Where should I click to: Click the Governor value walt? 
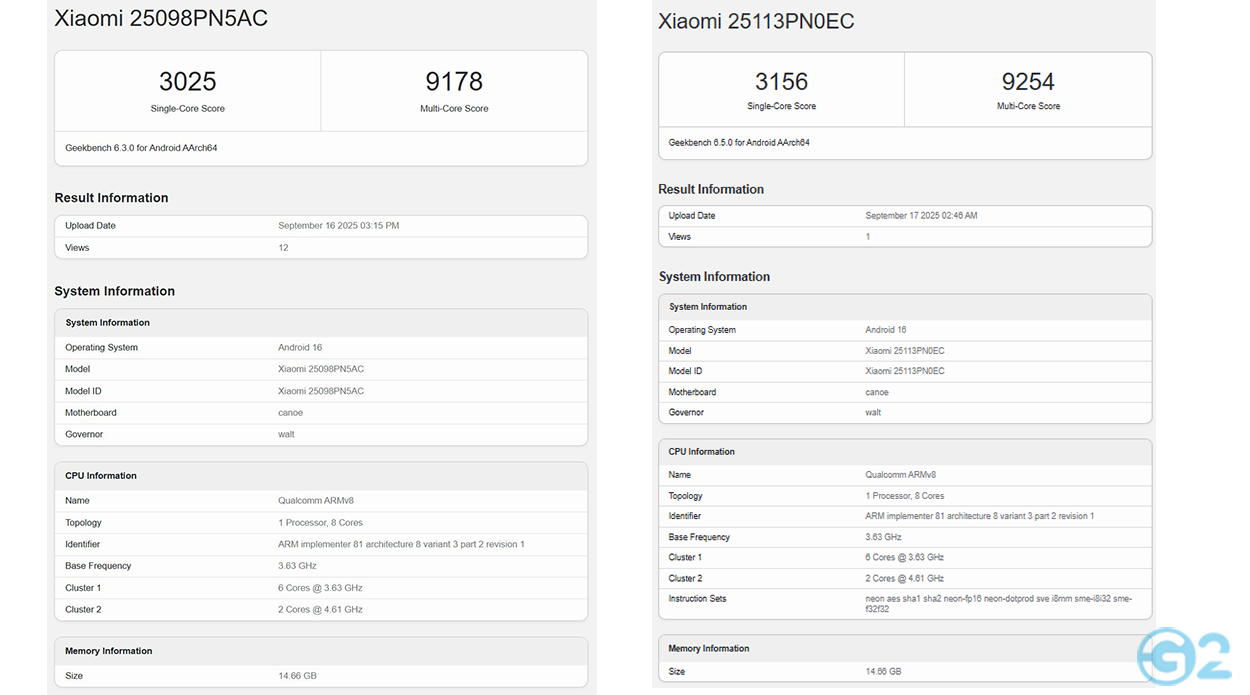click(286, 434)
